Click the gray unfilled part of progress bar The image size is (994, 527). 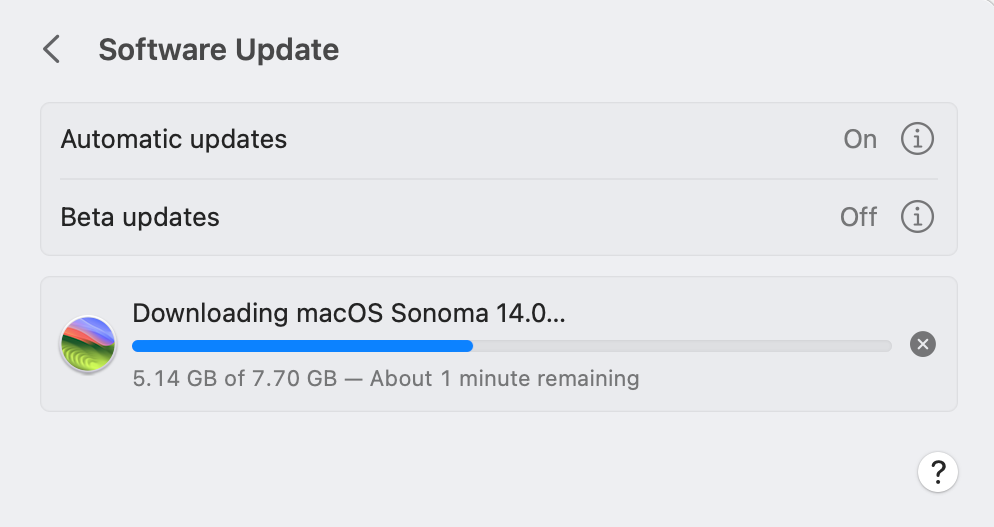click(680, 346)
